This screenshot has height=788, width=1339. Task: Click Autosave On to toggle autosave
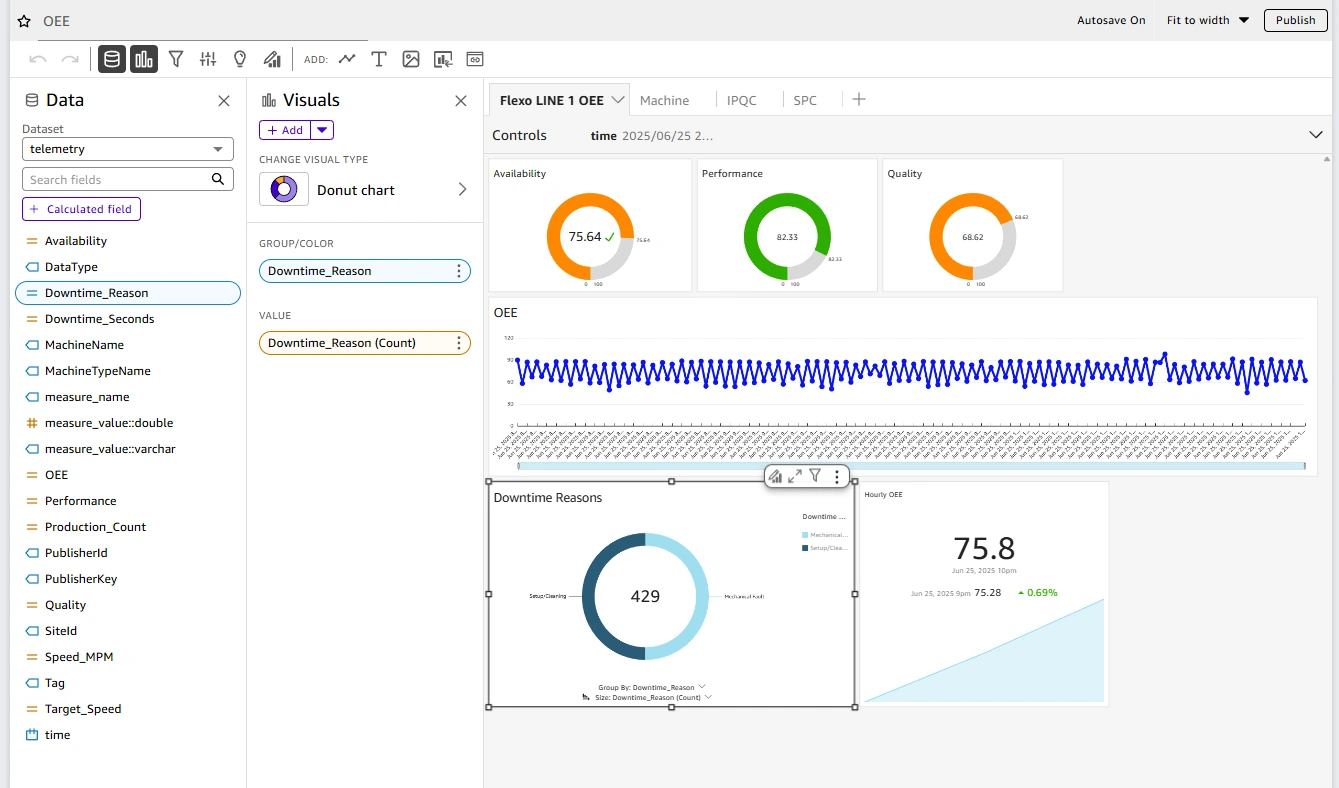(1110, 20)
